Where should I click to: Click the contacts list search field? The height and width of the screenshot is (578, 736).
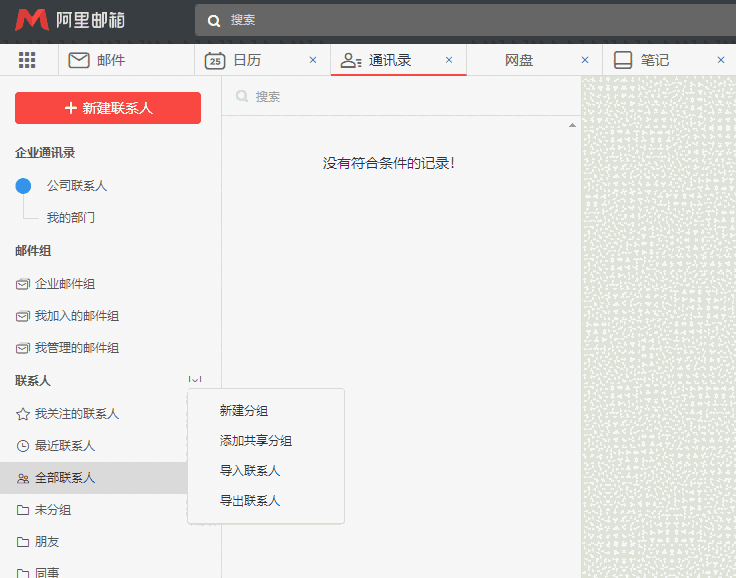click(x=400, y=97)
